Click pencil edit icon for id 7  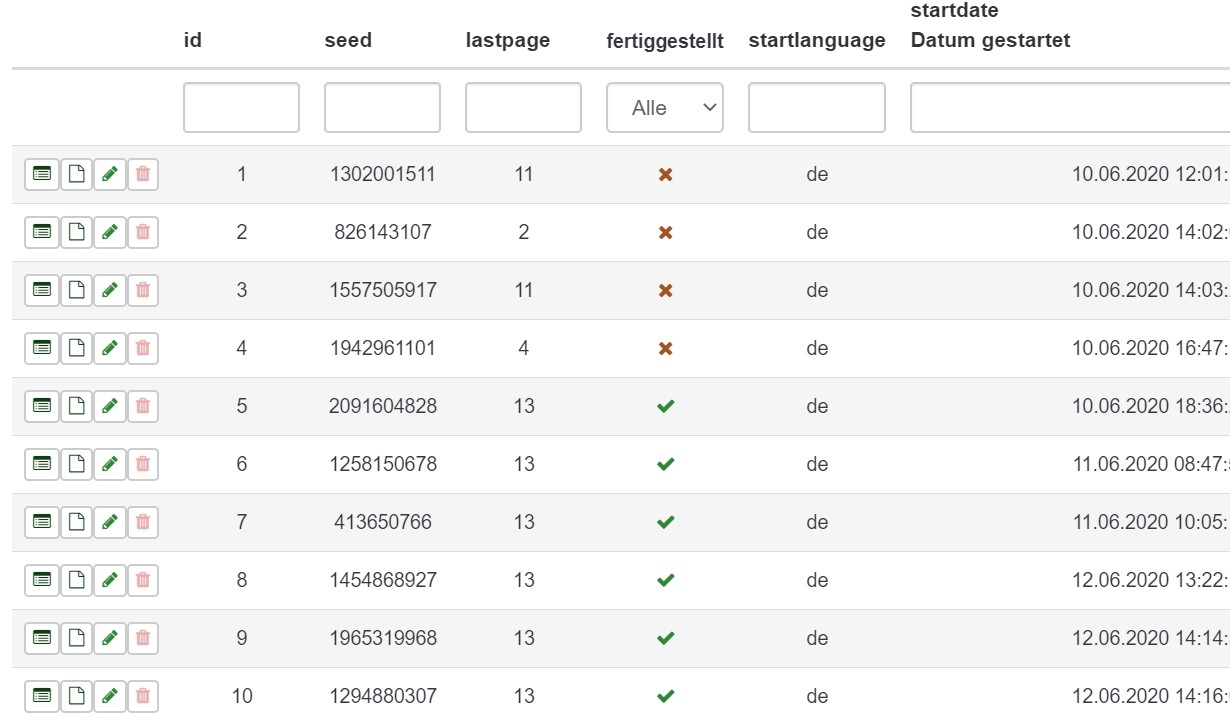tap(110, 522)
